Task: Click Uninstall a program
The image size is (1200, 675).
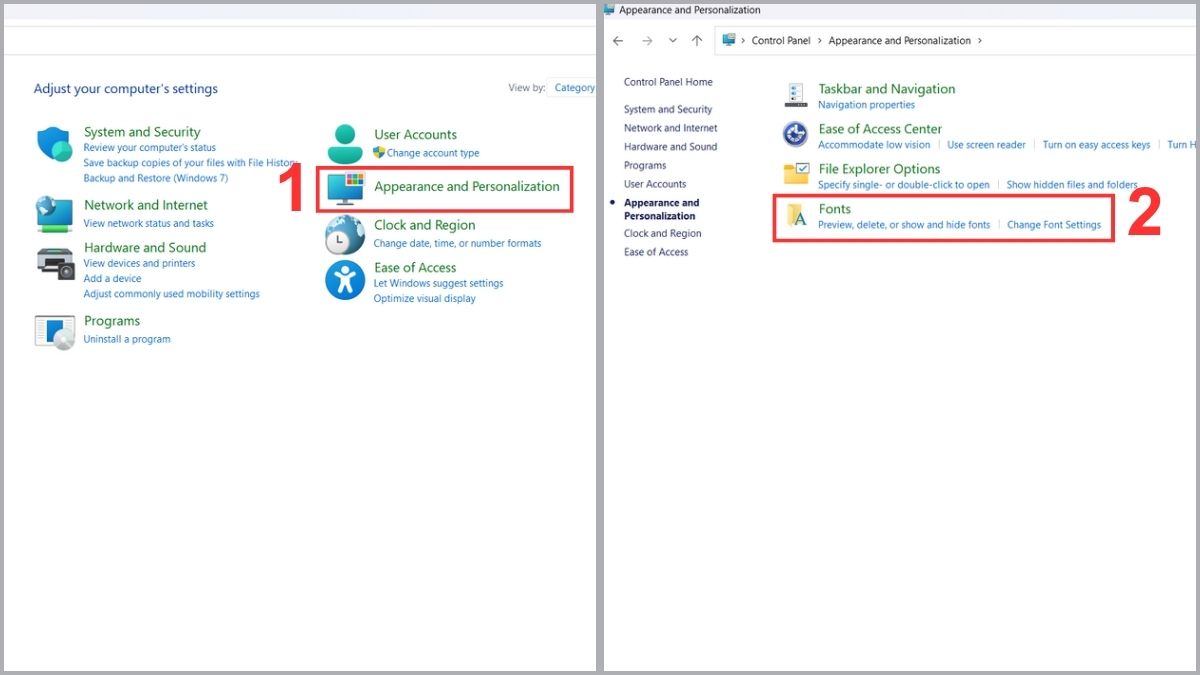Action: 127,339
